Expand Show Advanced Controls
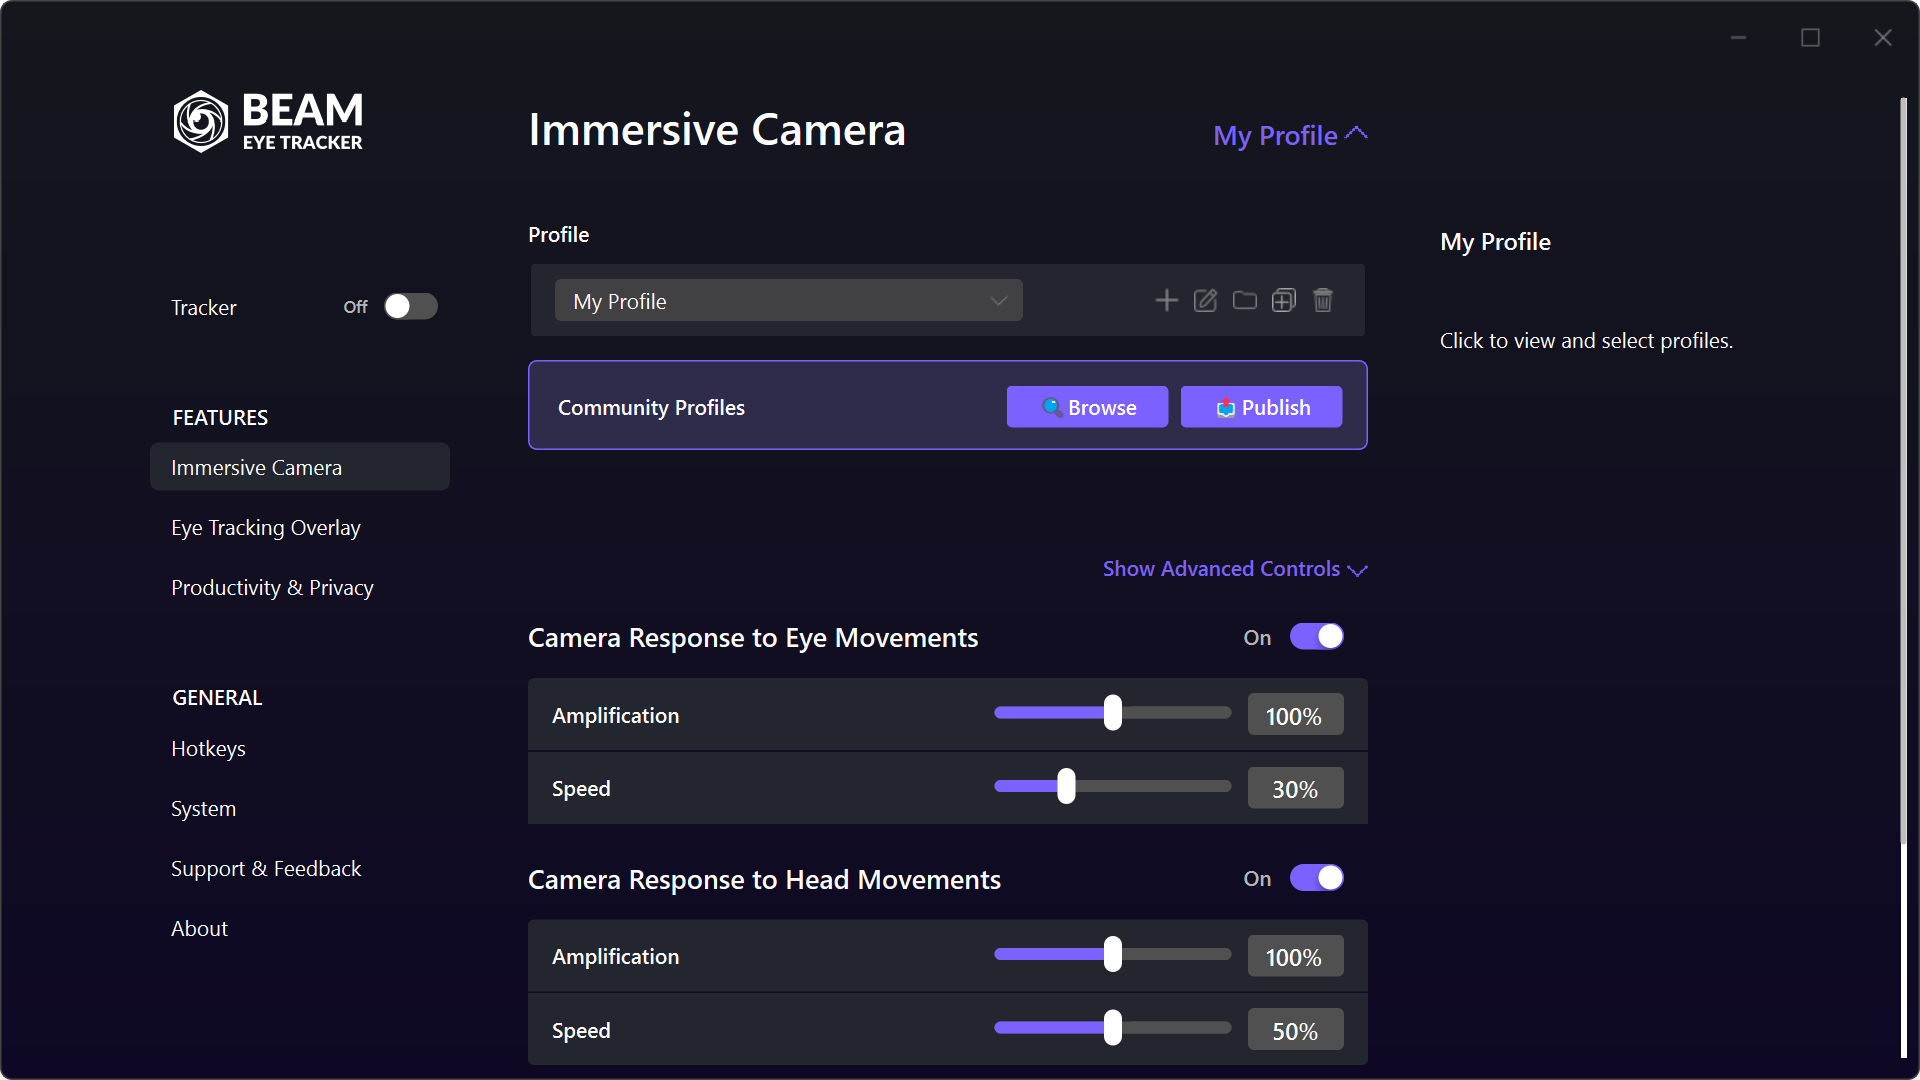 coord(1235,569)
